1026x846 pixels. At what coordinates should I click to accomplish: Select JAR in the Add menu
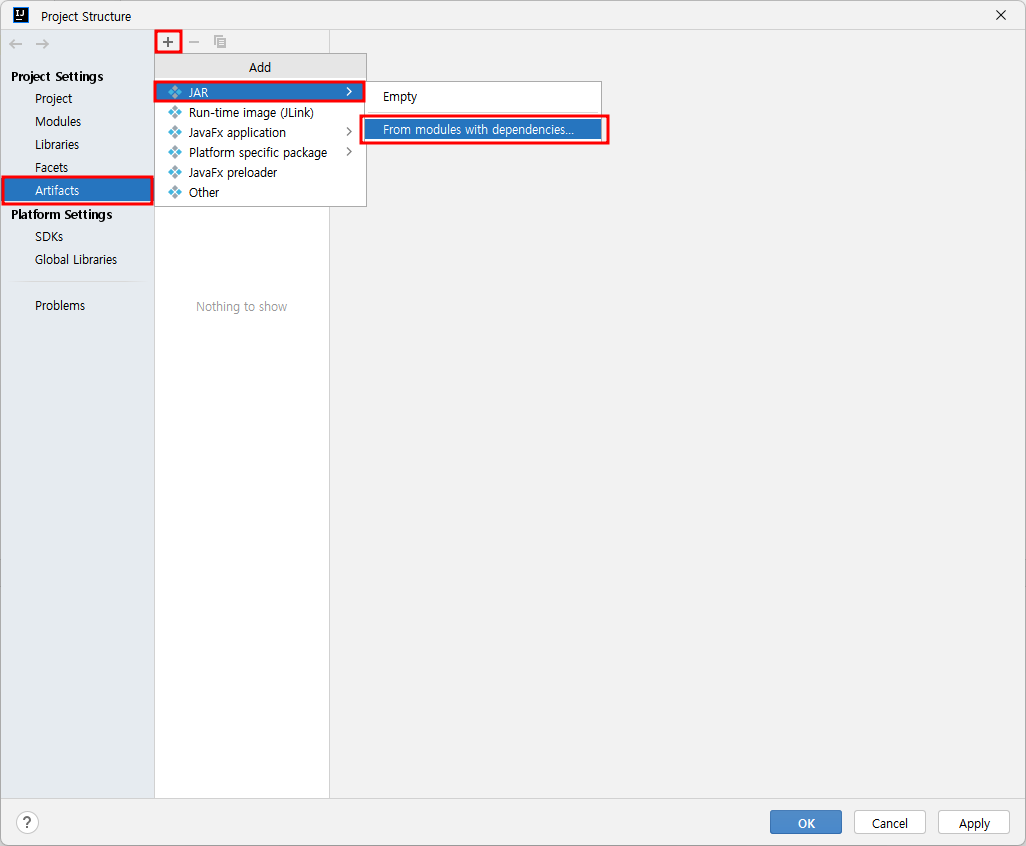[260, 92]
